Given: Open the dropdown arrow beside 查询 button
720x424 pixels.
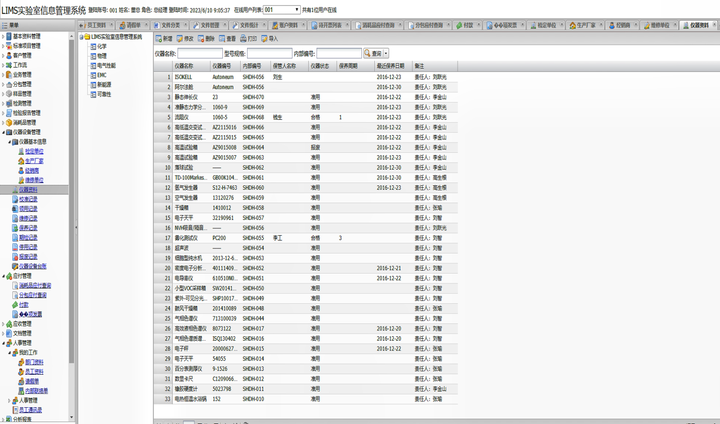Looking at the screenshot, I should [x=386, y=53].
